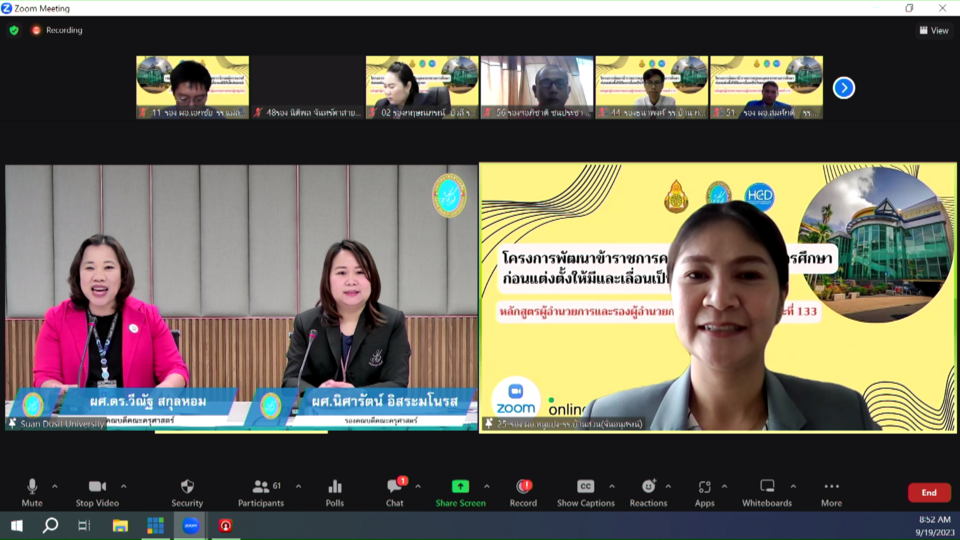
Task: Mute the microphone
Action: (x=32, y=491)
